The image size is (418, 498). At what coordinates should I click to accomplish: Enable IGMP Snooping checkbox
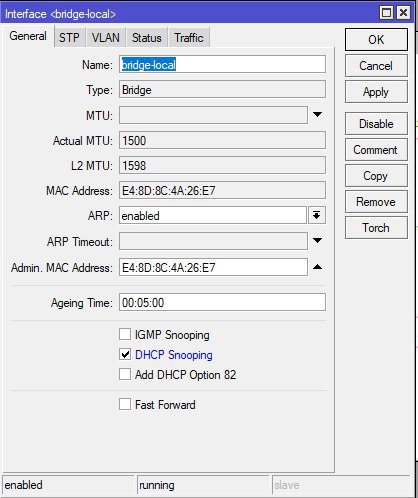coord(125,334)
